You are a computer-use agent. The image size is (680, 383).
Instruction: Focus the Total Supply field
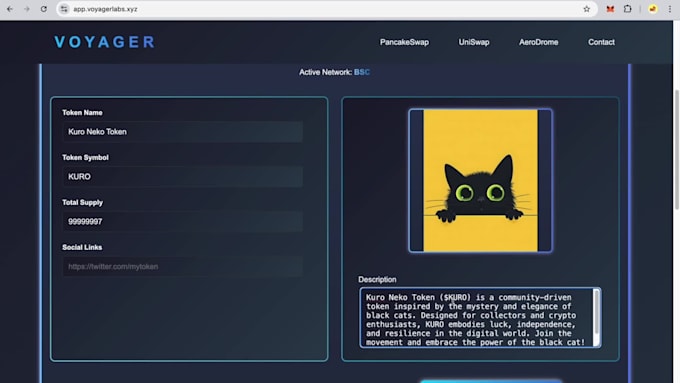pyautogui.click(x=183, y=222)
